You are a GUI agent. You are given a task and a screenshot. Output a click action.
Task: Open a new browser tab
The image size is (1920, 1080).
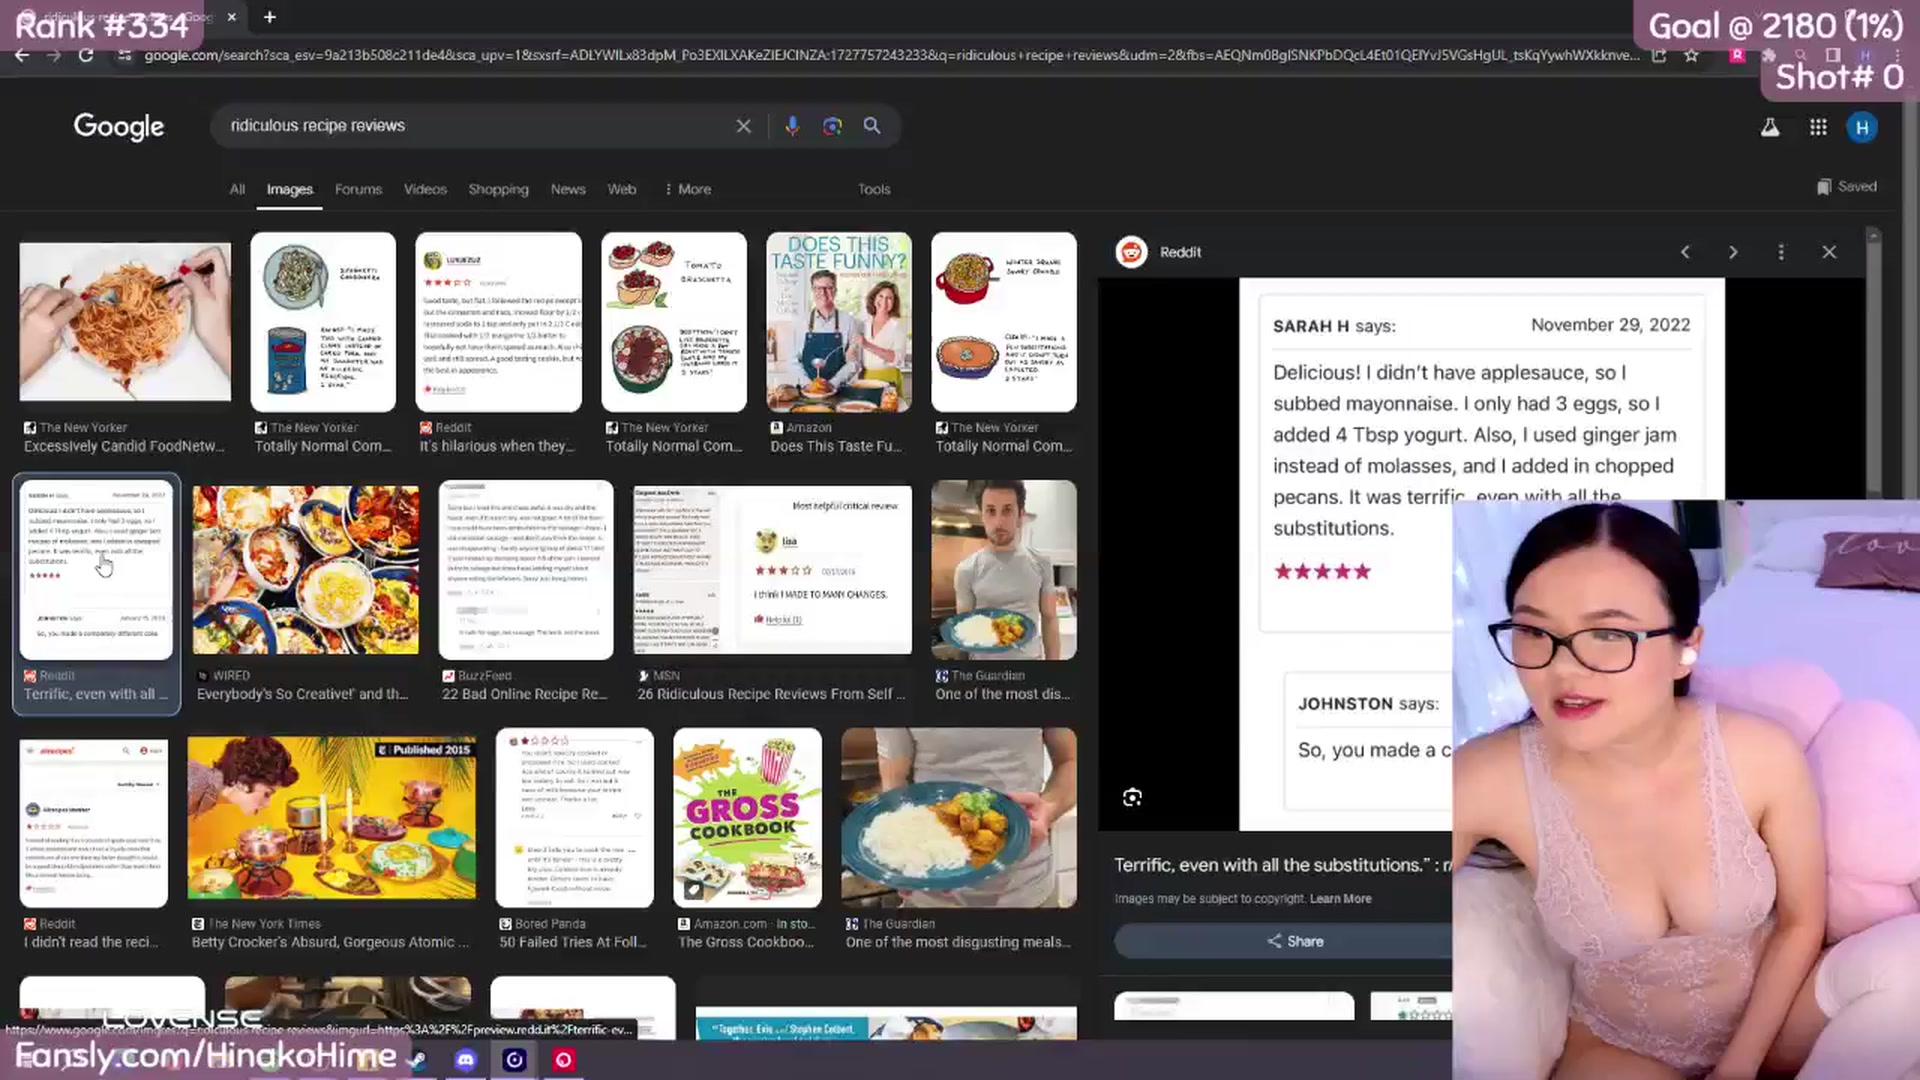click(x=270, y=17)
